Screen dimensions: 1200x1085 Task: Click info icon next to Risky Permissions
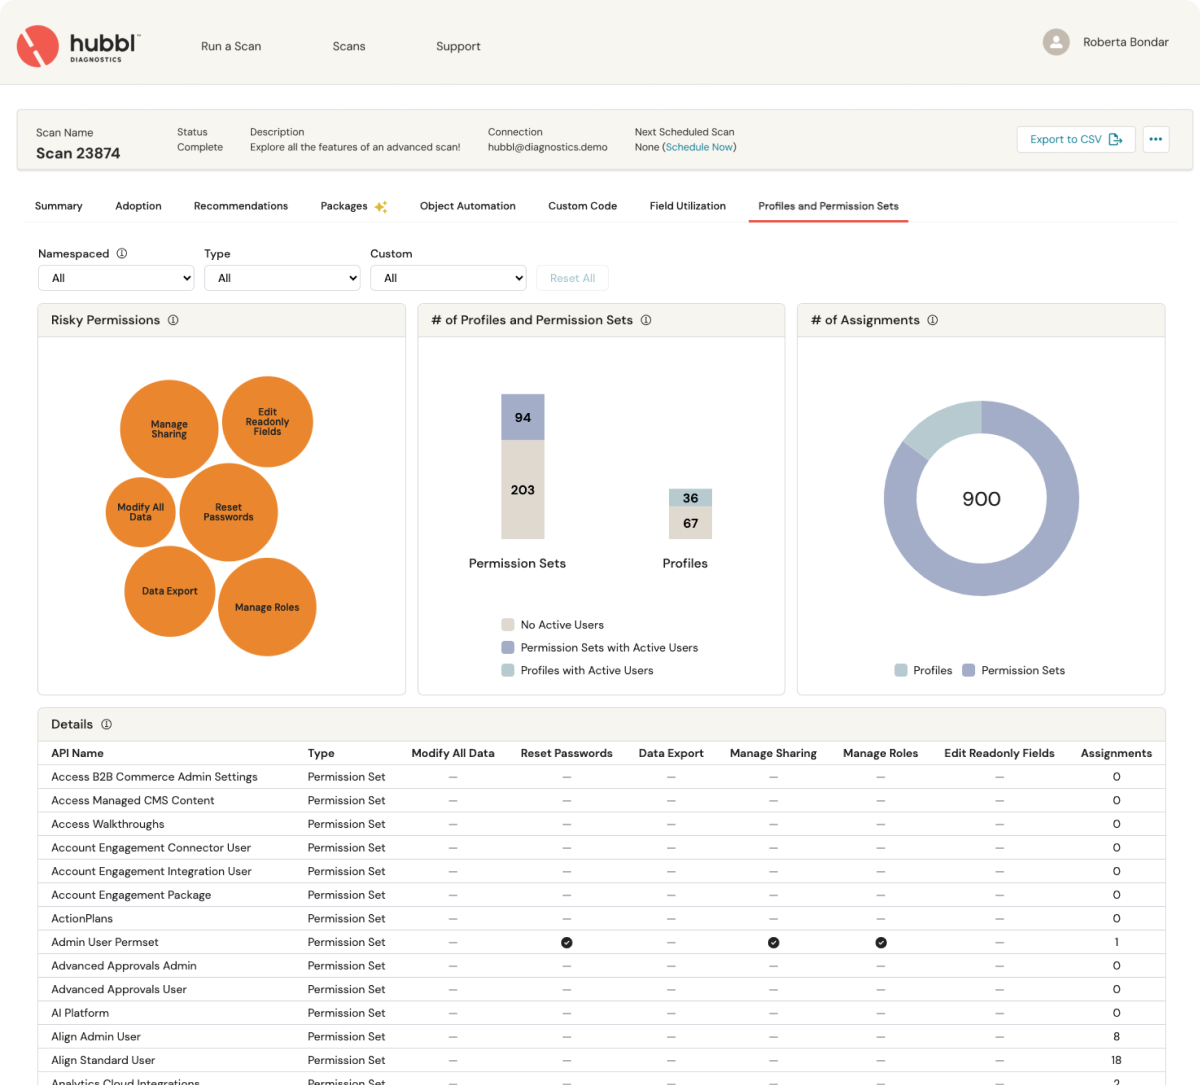173,320
